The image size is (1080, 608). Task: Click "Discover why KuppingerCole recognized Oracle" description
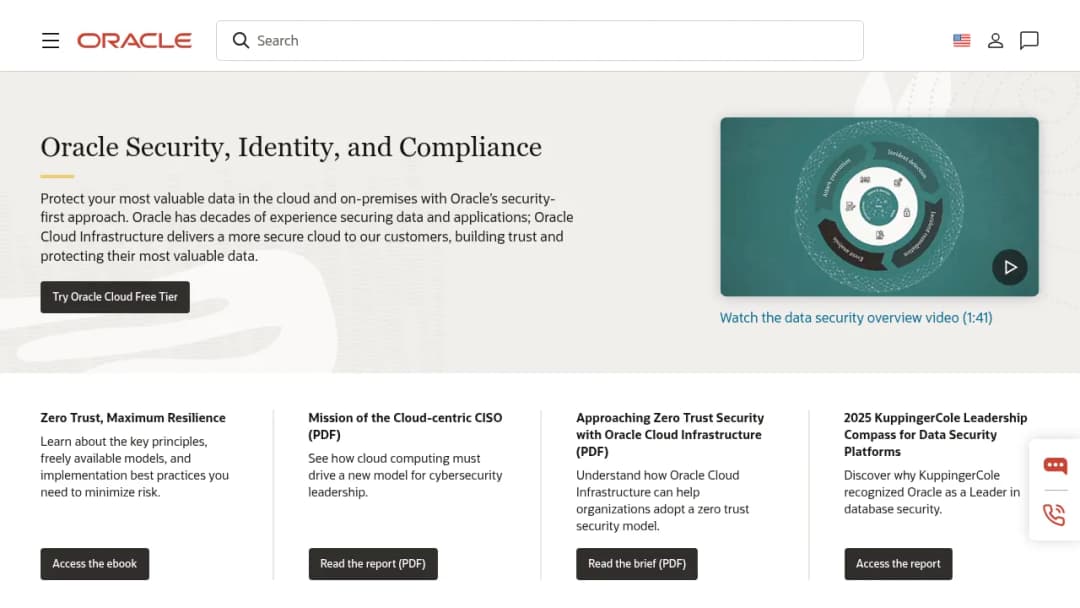(x=932, y=492)
